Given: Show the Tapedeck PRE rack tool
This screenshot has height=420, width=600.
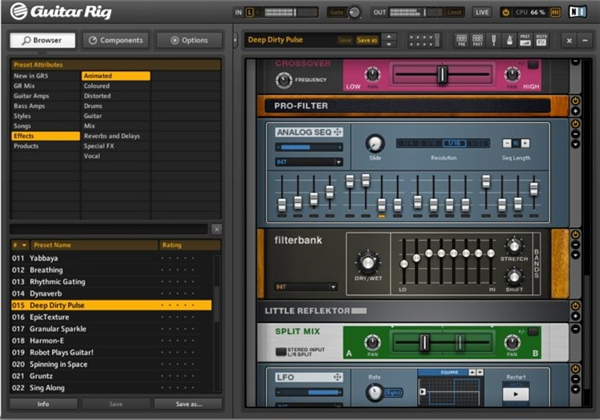Looking at the screenshot, I should click(462, 40).
